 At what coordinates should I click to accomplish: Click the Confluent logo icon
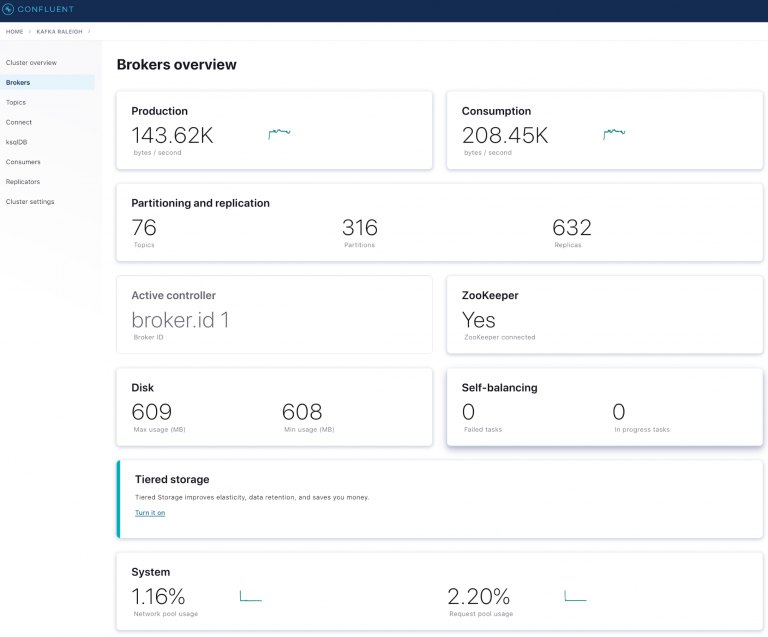(9, 10)
